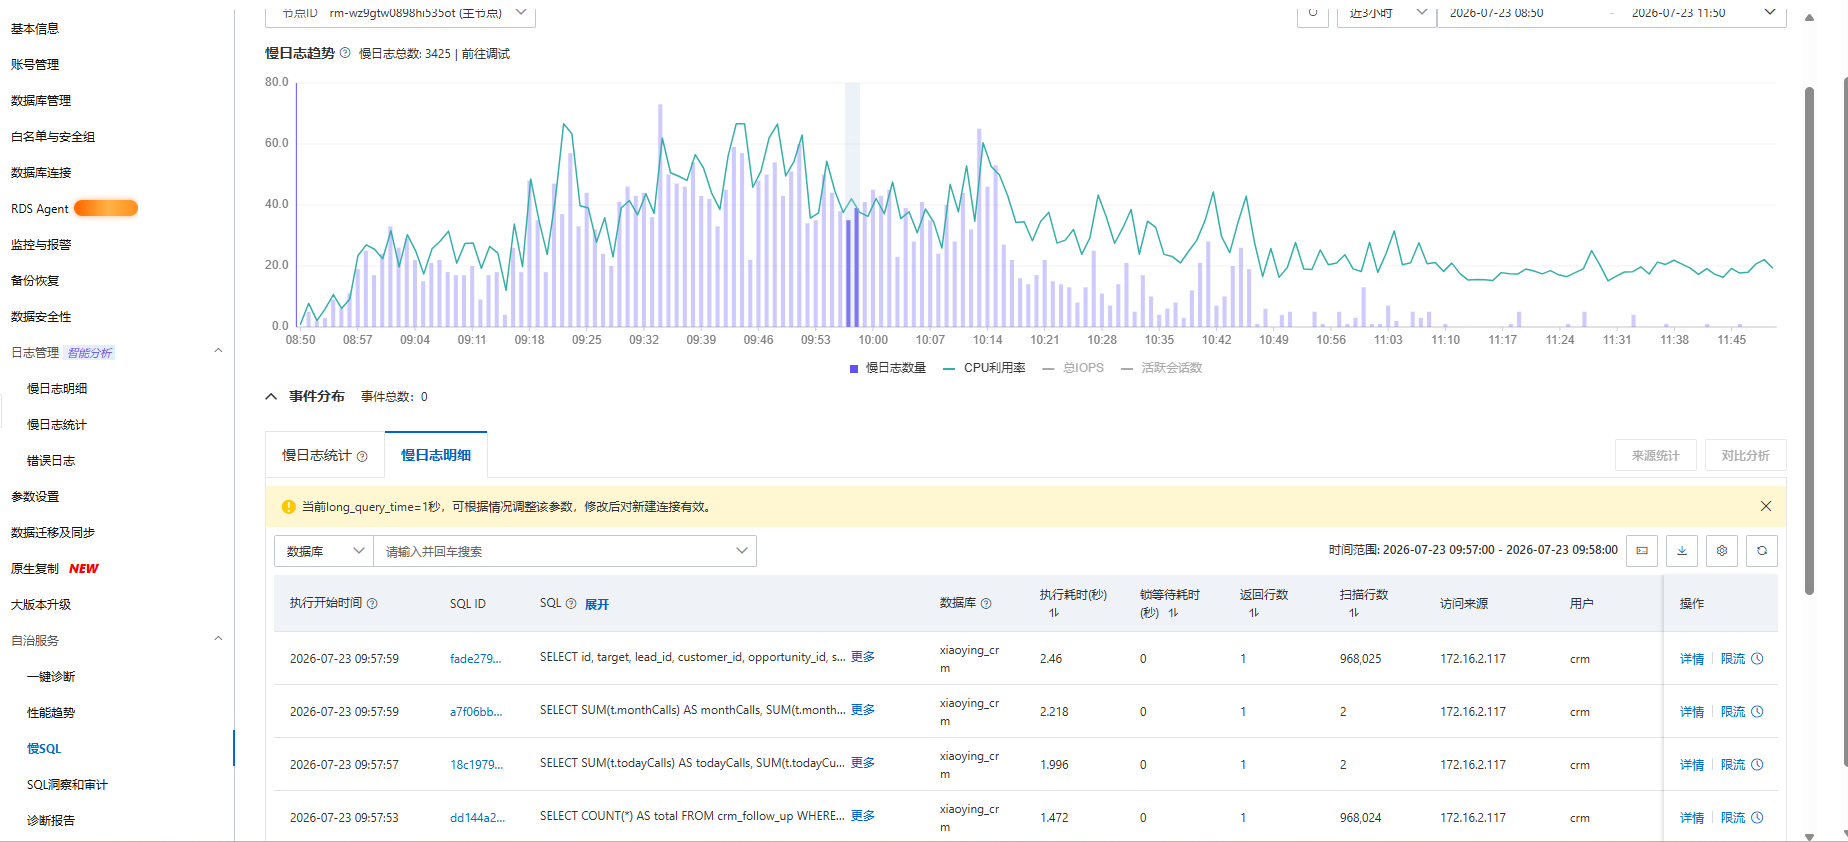Click the clock icon in the first row
Viewport: 1848px width, 842px height.
[x=1757, y=658]
